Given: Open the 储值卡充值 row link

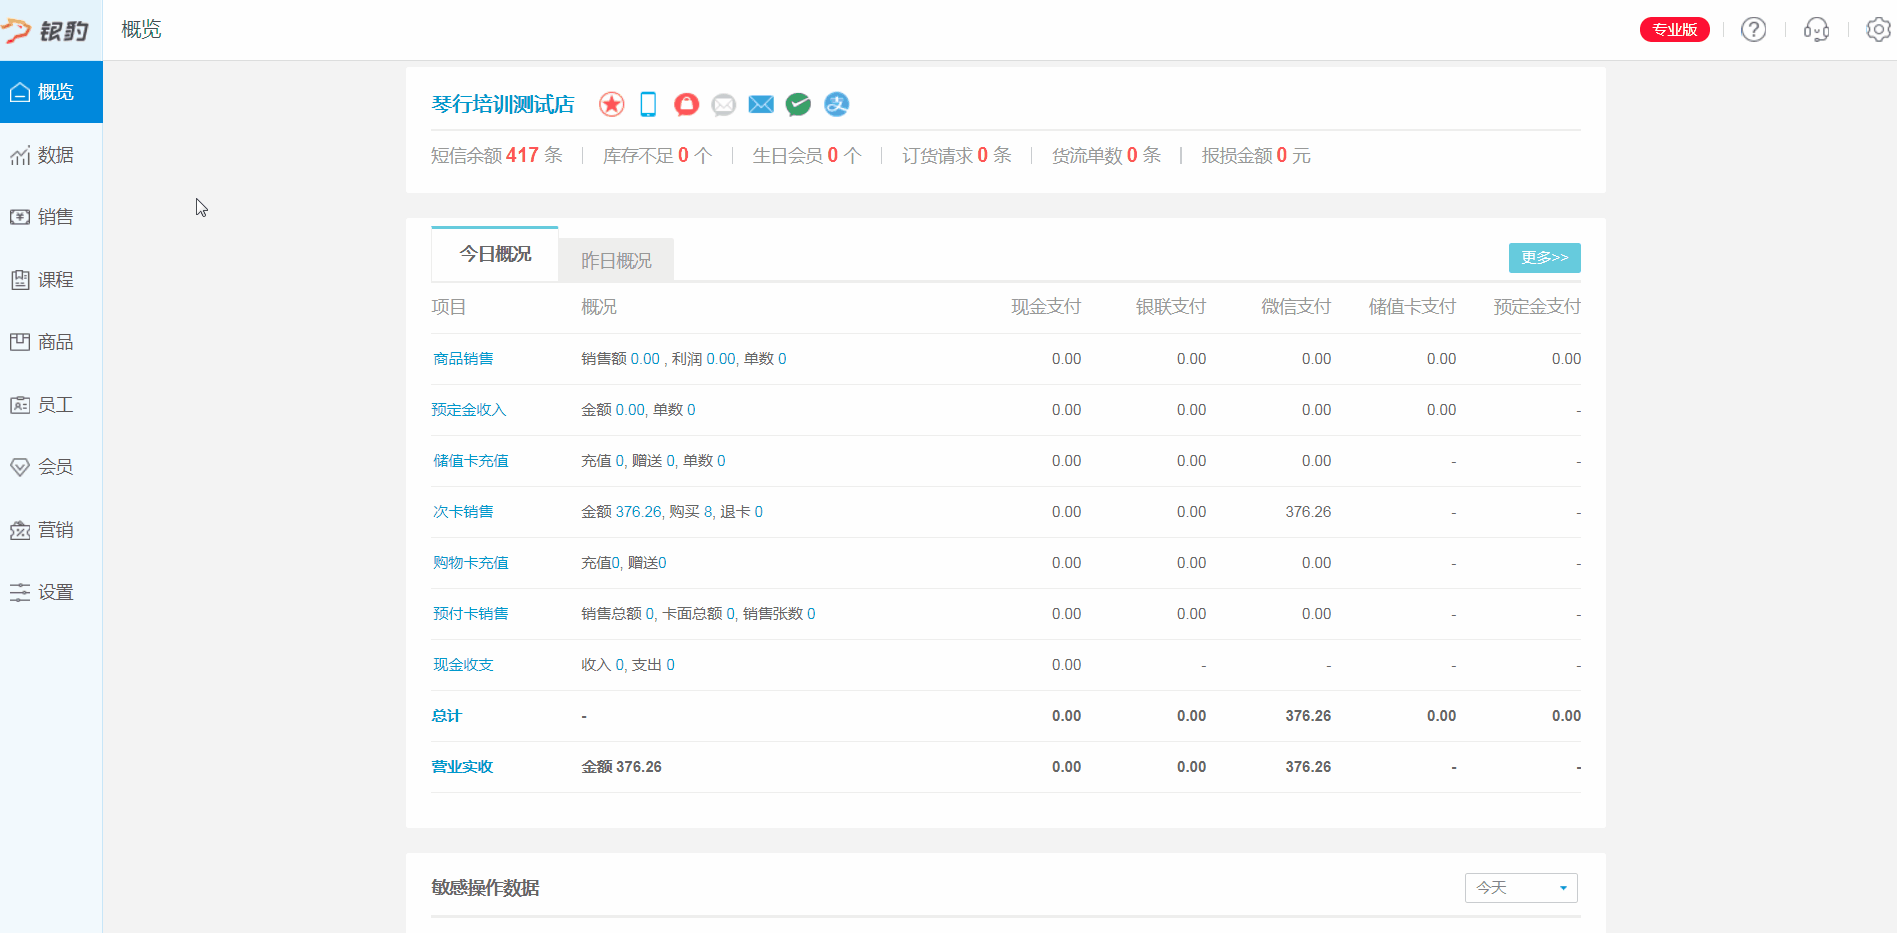Looking at the screenshot, I should tap(470, 461).
